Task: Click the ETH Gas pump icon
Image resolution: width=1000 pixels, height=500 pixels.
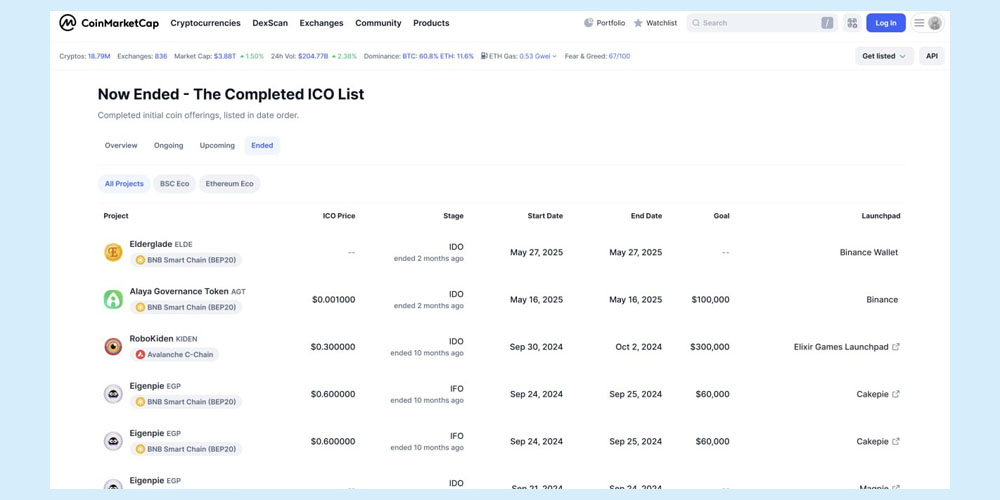Action: [x=484, y=56]
